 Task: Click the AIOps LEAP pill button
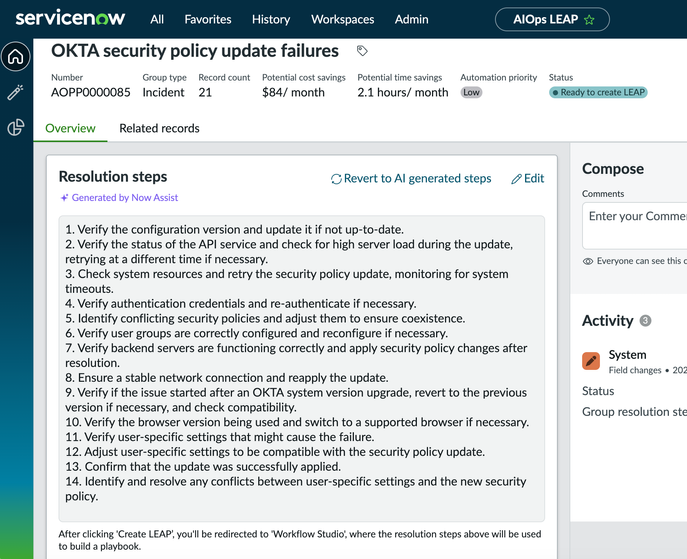coord(552,19)
